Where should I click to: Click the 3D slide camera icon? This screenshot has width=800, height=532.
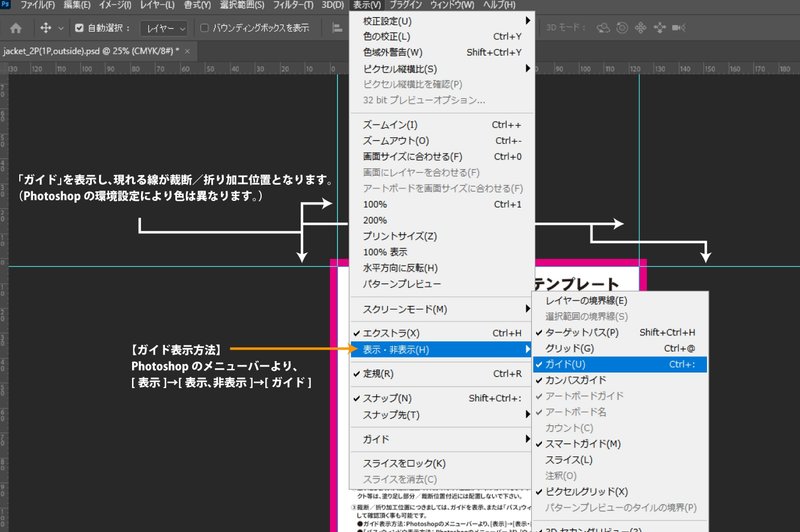659,28
